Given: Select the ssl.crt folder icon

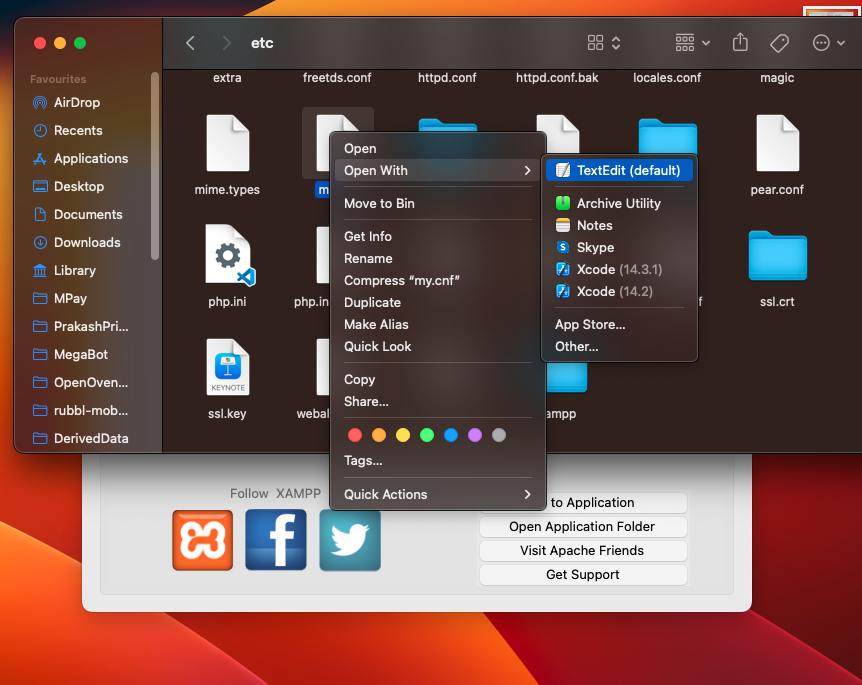Looking at the screenshot, I should [777, 256].
